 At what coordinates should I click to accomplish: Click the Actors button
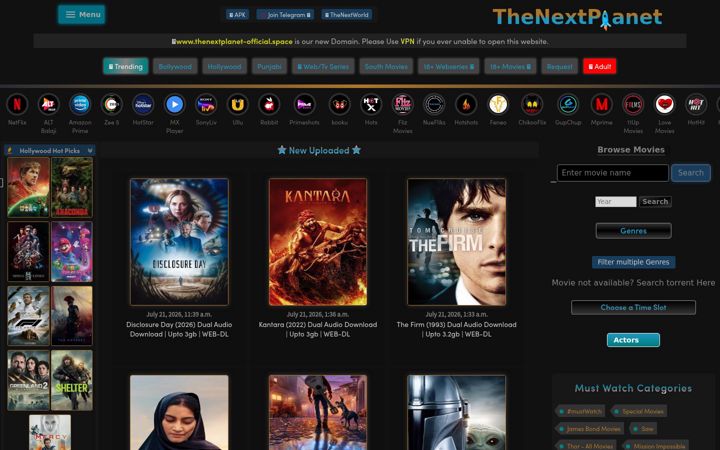pos(633,340)
